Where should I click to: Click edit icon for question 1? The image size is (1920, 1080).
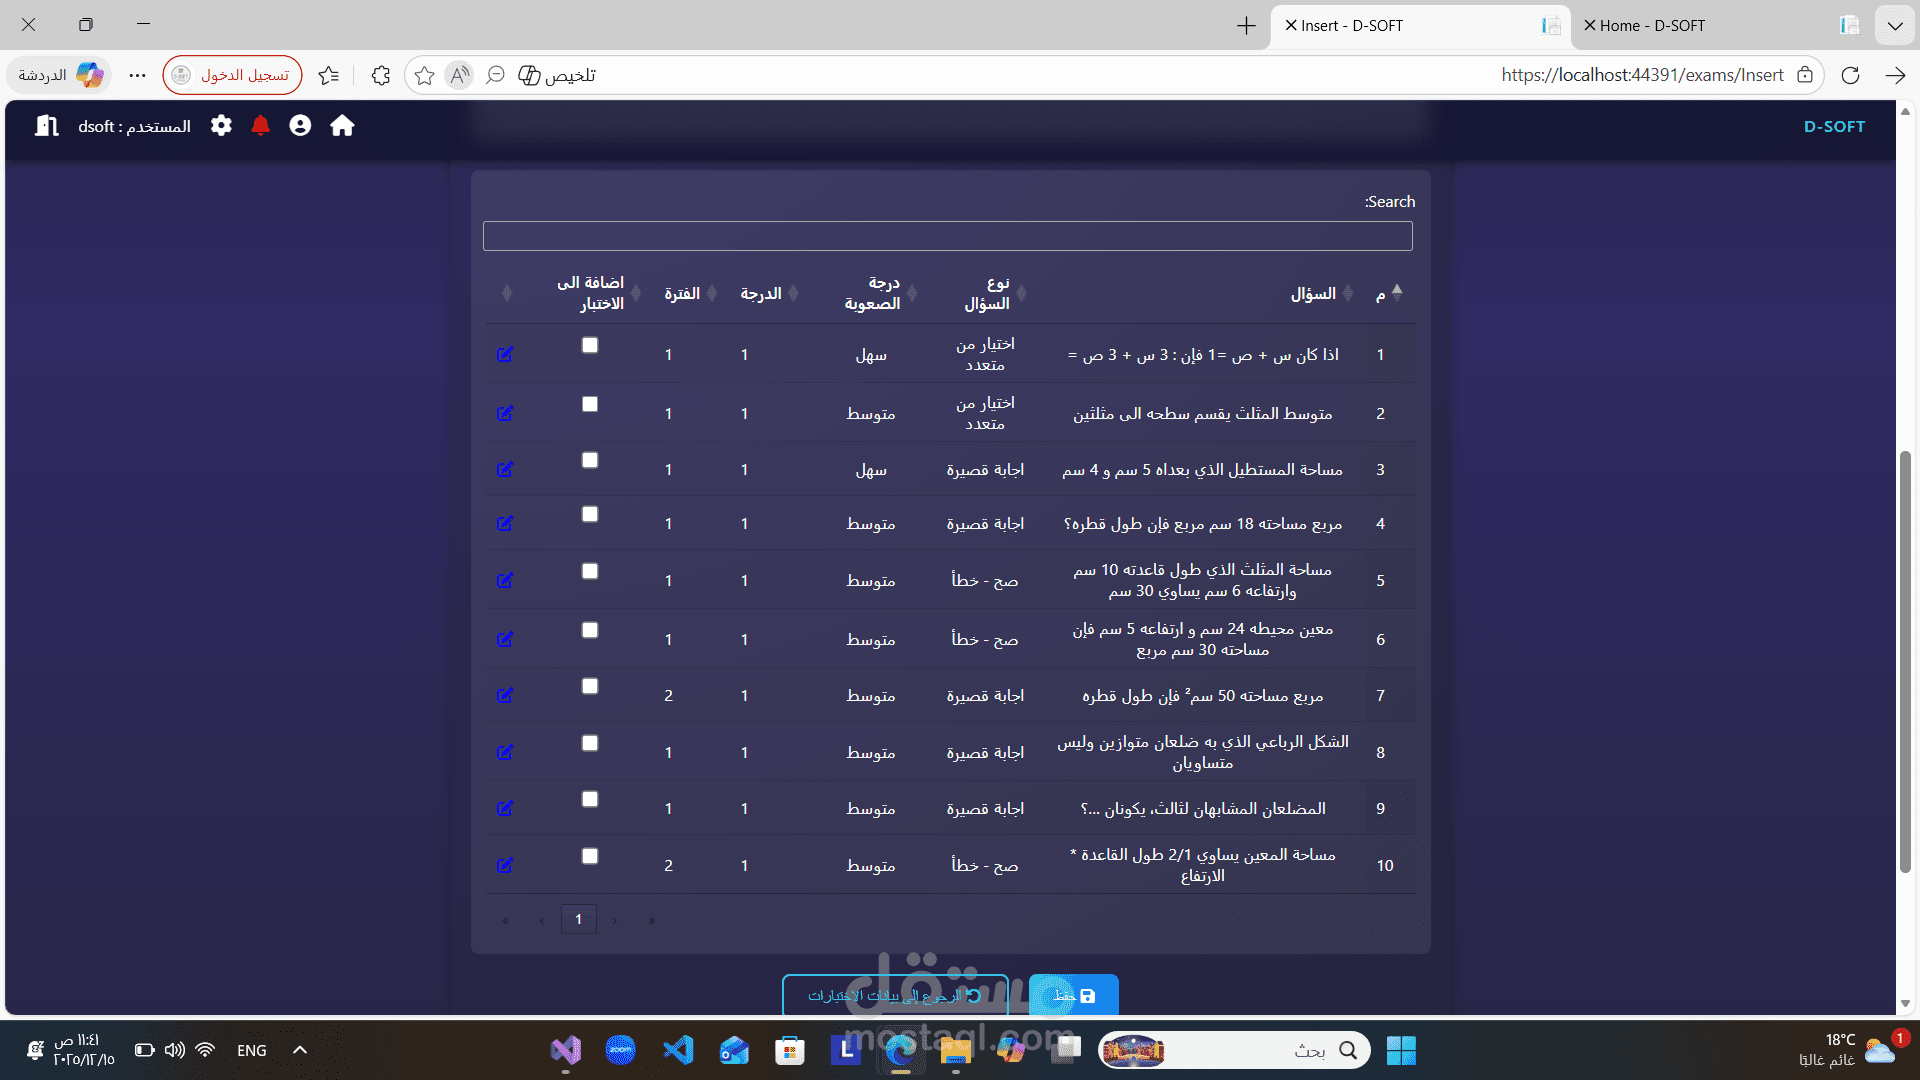[x=505, y=354]
